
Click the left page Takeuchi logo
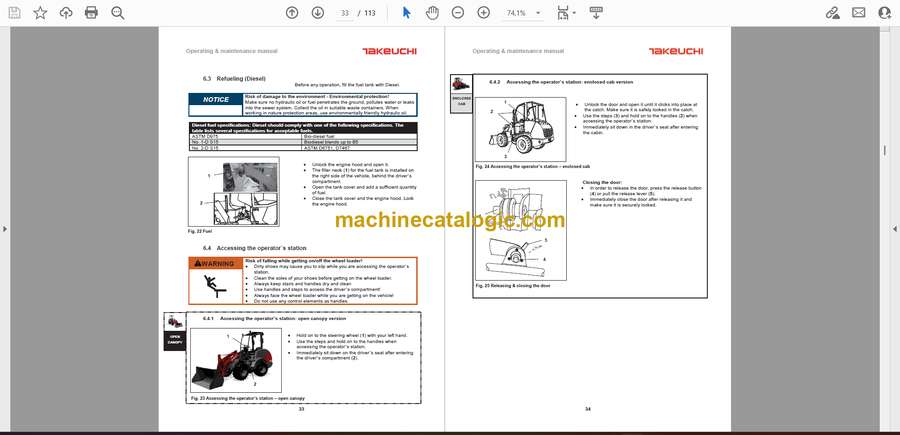coord(389,51)
